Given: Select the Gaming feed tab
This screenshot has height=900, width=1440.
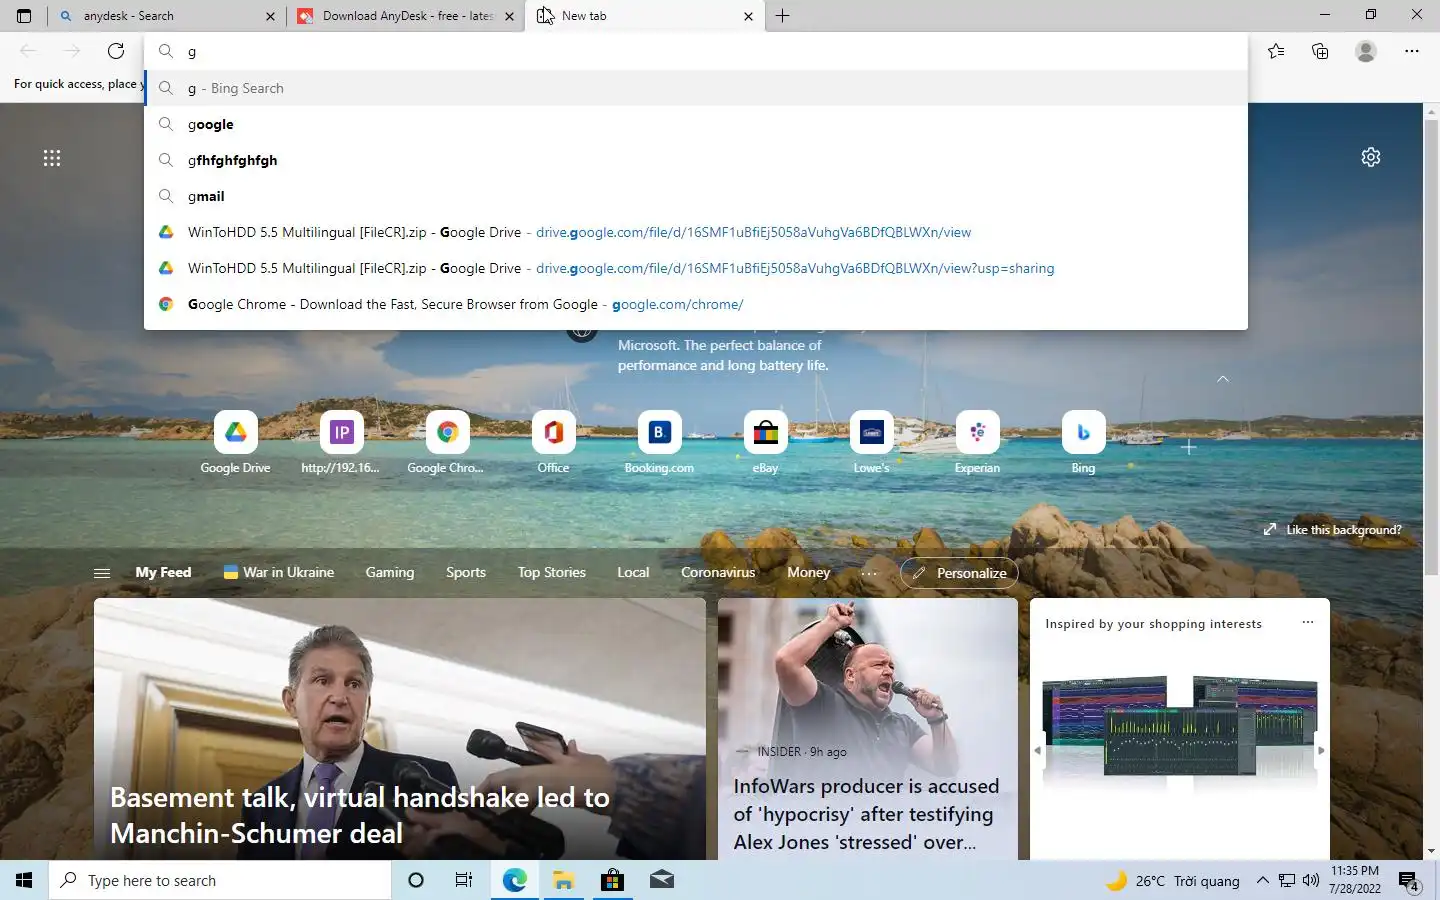Looking at the screenshot, I should click(390, 572).
